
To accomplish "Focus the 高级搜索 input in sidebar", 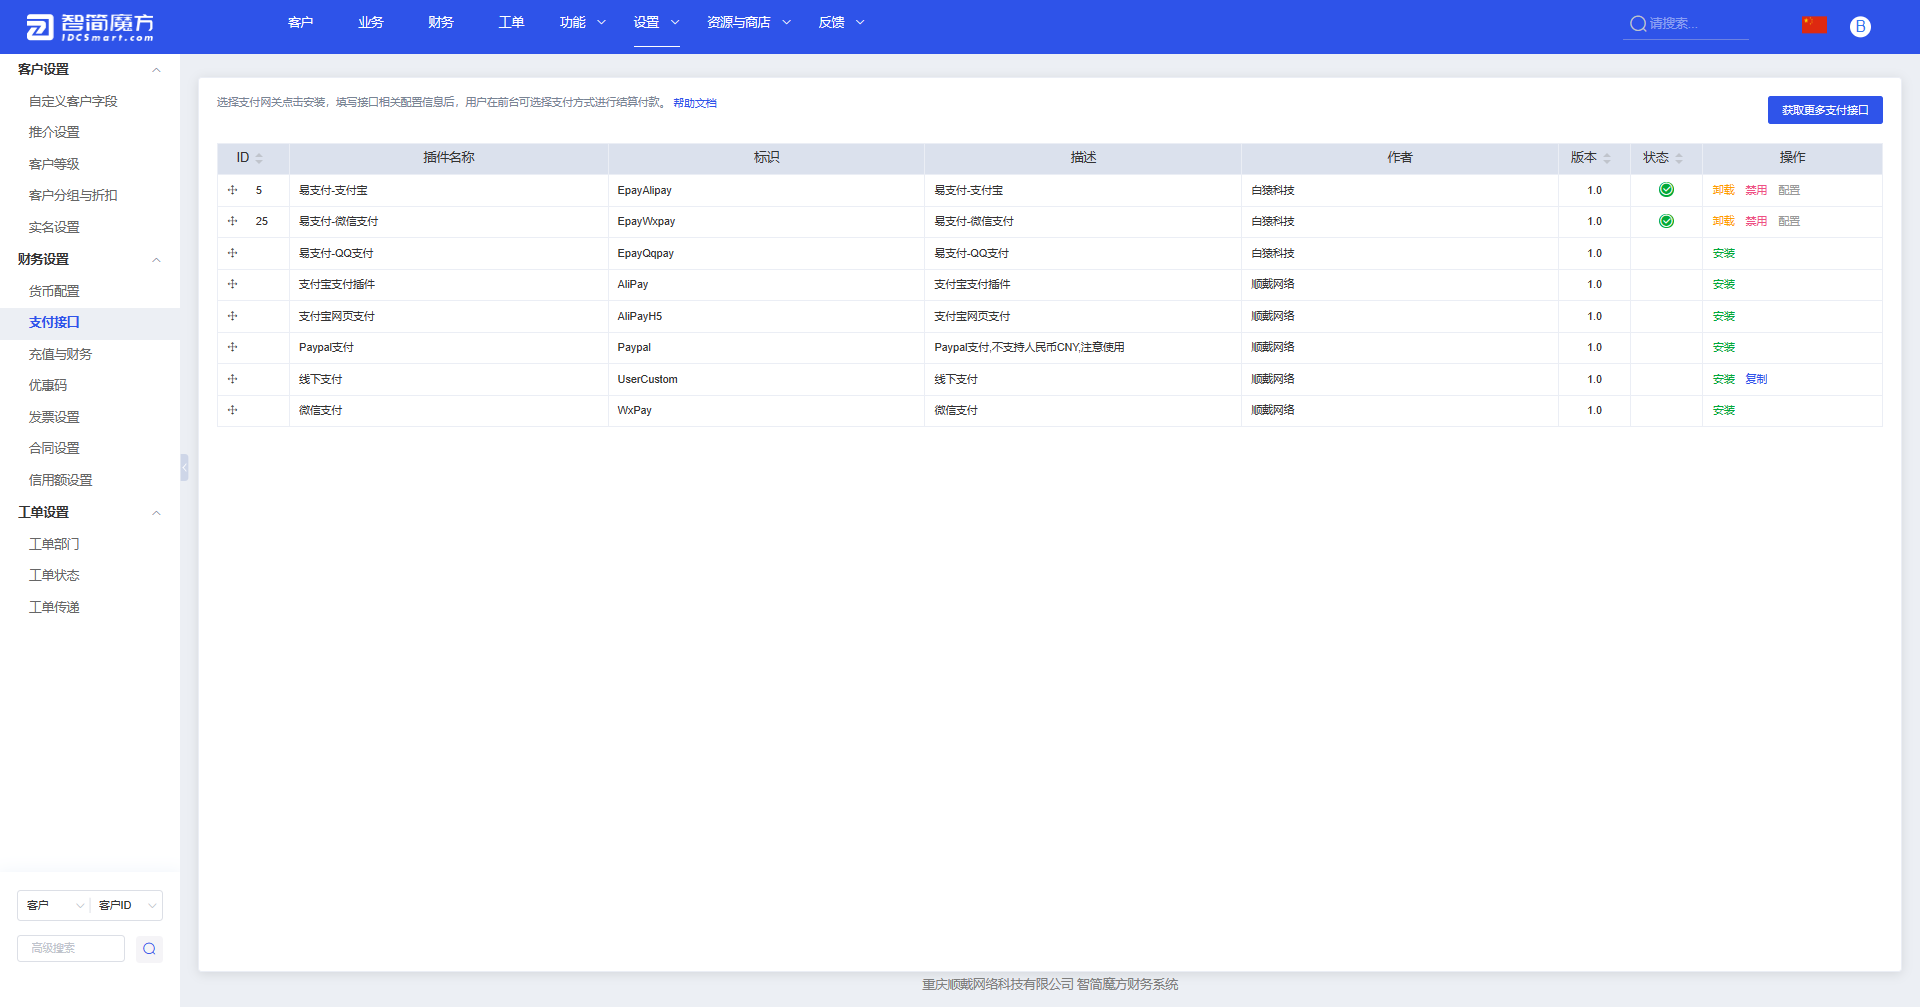I will tap(71, 948).
